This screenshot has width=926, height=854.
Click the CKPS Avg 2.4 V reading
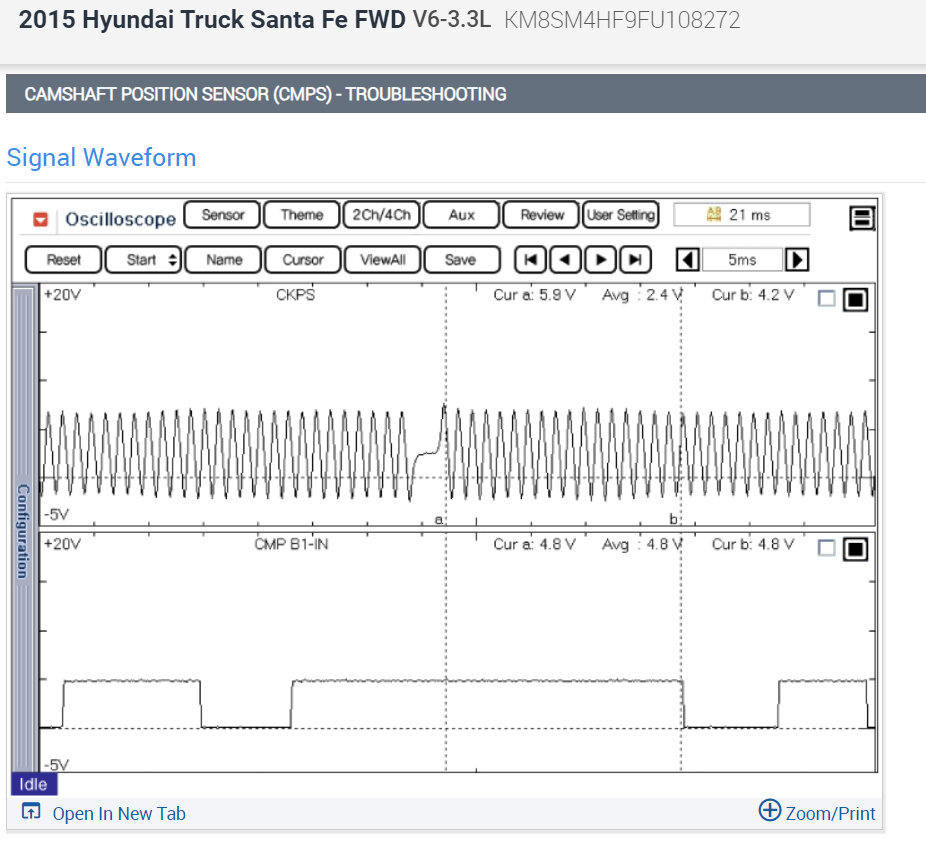click(x=642, y=295)
